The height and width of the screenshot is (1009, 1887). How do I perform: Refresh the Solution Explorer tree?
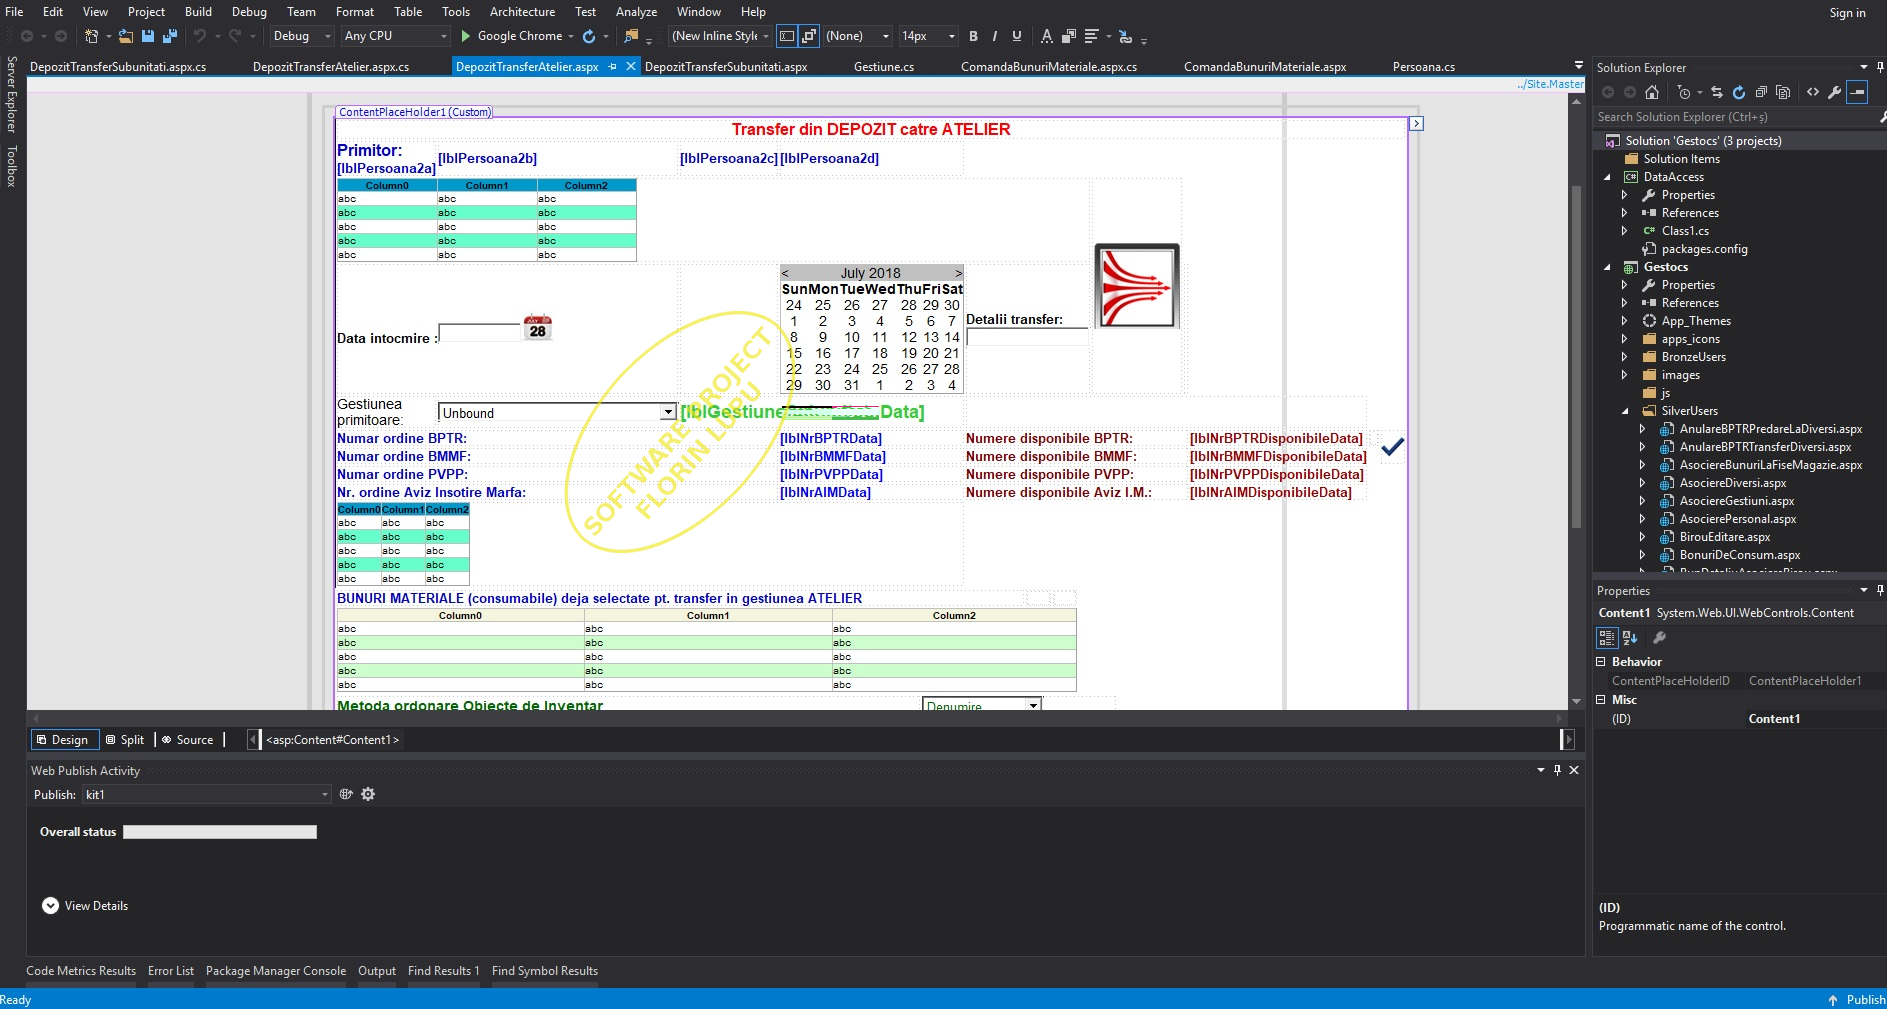click(x=1739, y=92)
